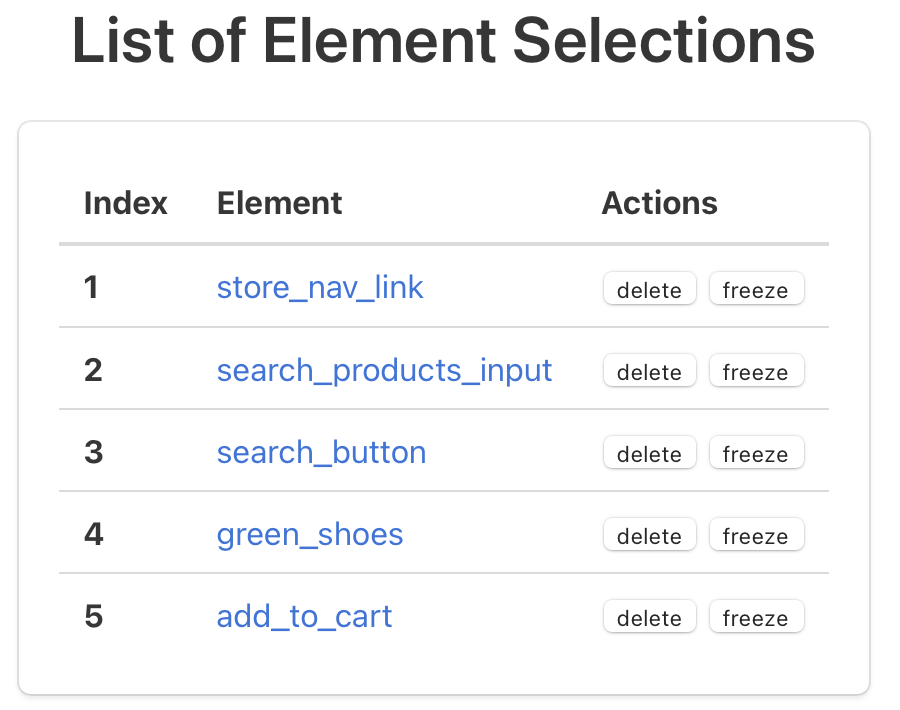Click the List of Element Selections title
Viewport: 900px width, 710px height.
tap(444, 41)
